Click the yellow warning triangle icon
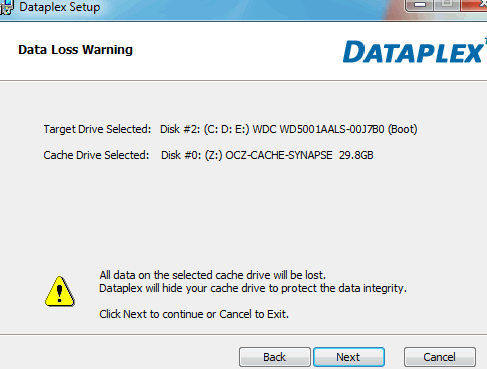This screenshot has width=487, height=369. [x=60, y=292]
